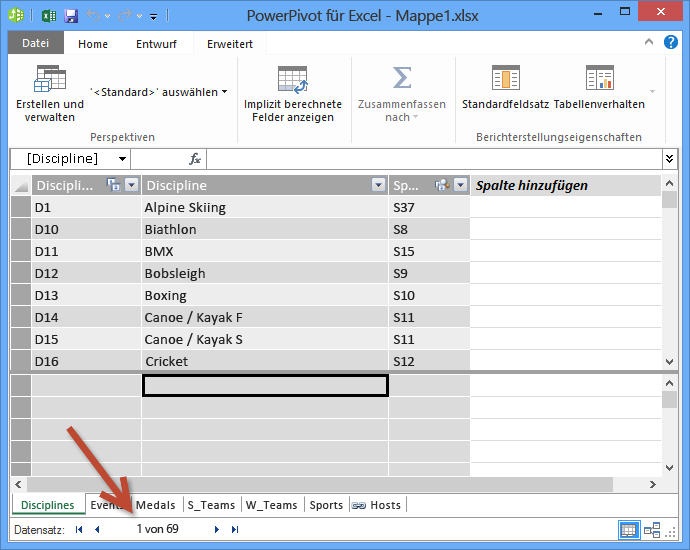Open the W_Teams sheet tab
Screen dimensions: 690x550
click(x=272, y=505)
